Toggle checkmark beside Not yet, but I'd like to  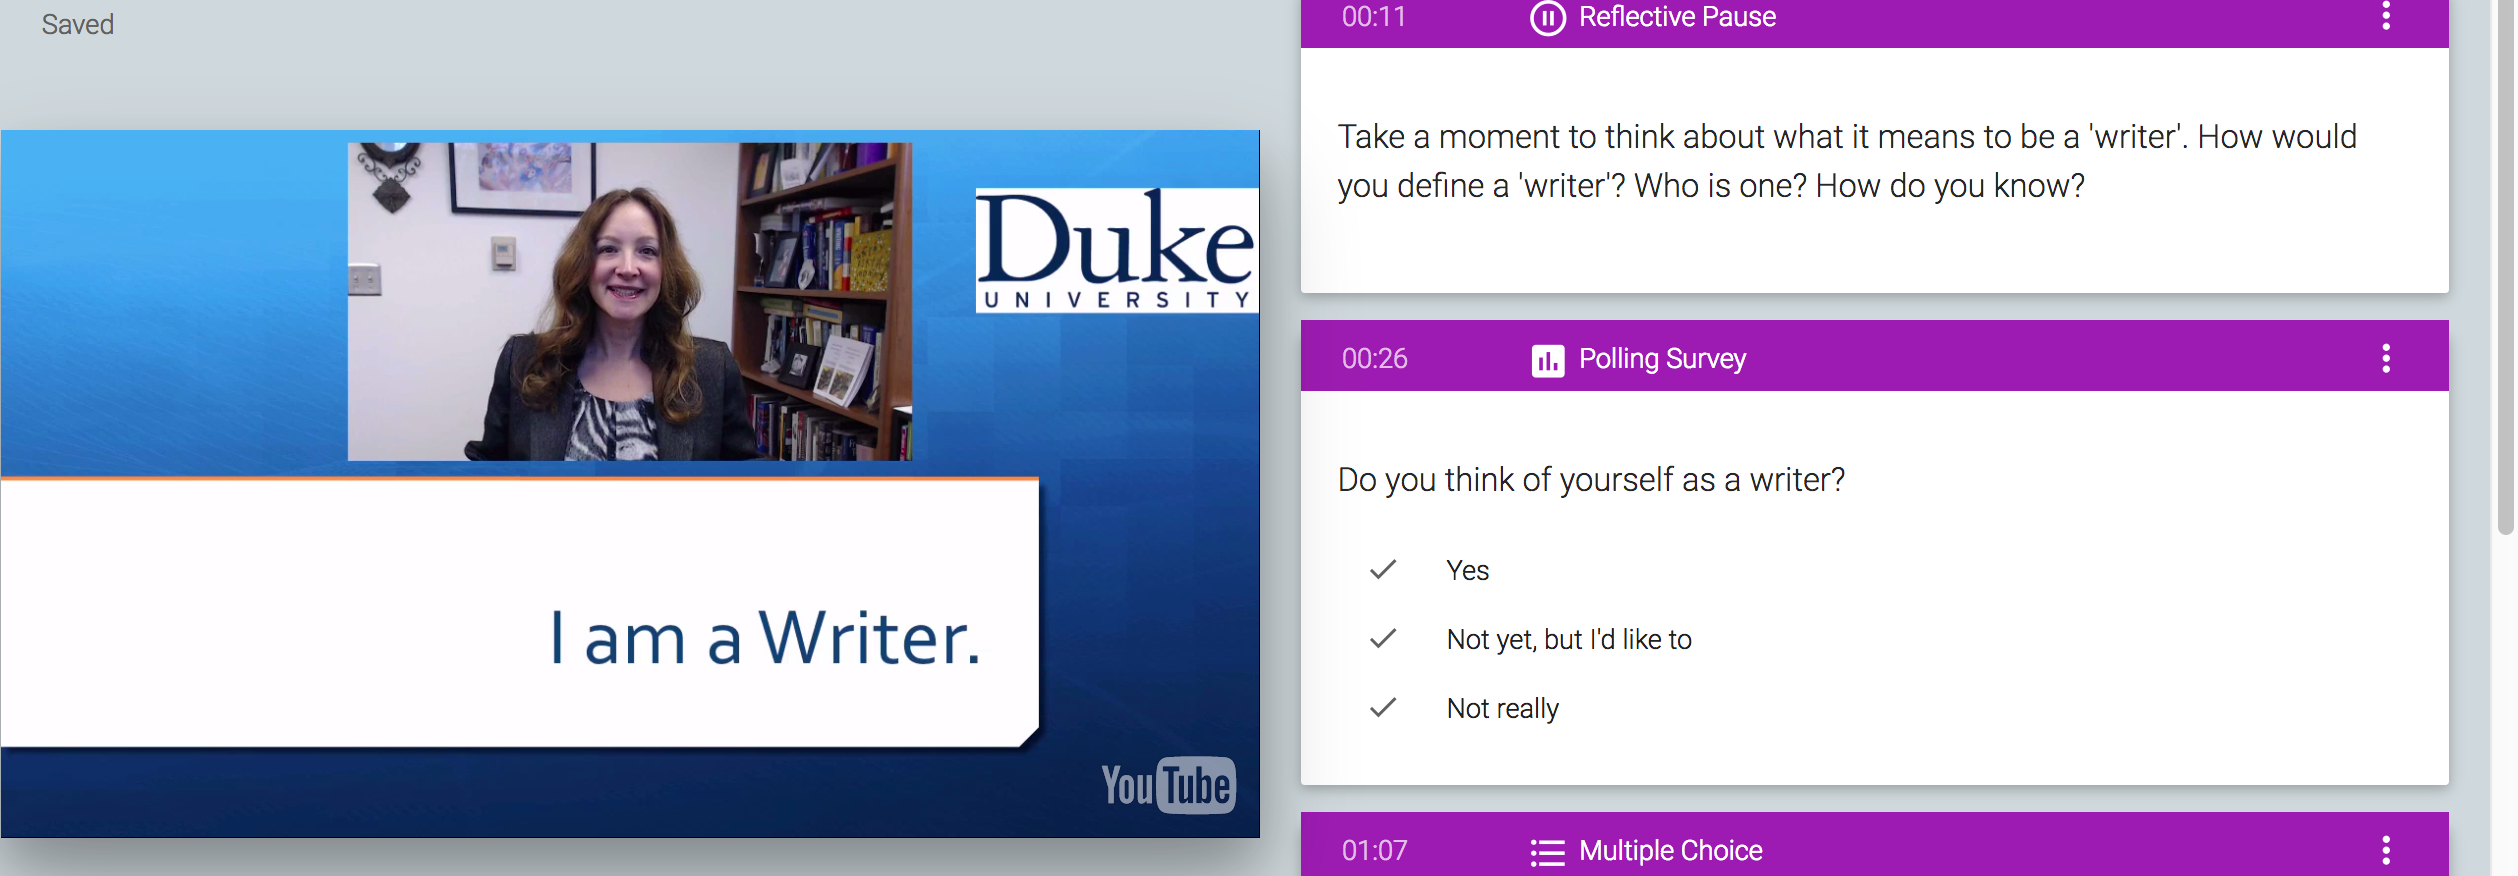point(1383,639)
